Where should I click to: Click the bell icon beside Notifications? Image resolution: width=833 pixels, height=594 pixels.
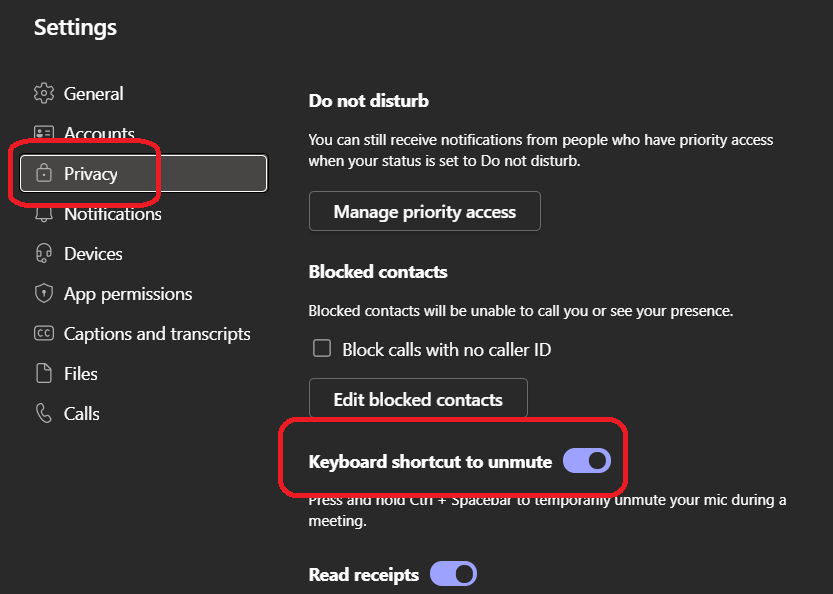43,214
